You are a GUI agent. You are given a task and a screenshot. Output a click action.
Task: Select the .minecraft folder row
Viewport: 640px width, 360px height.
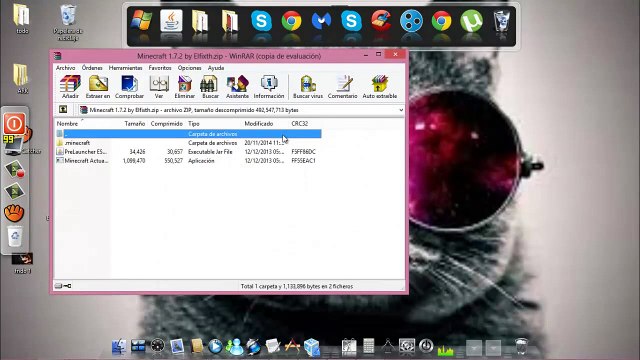click(x=188, y=143)
